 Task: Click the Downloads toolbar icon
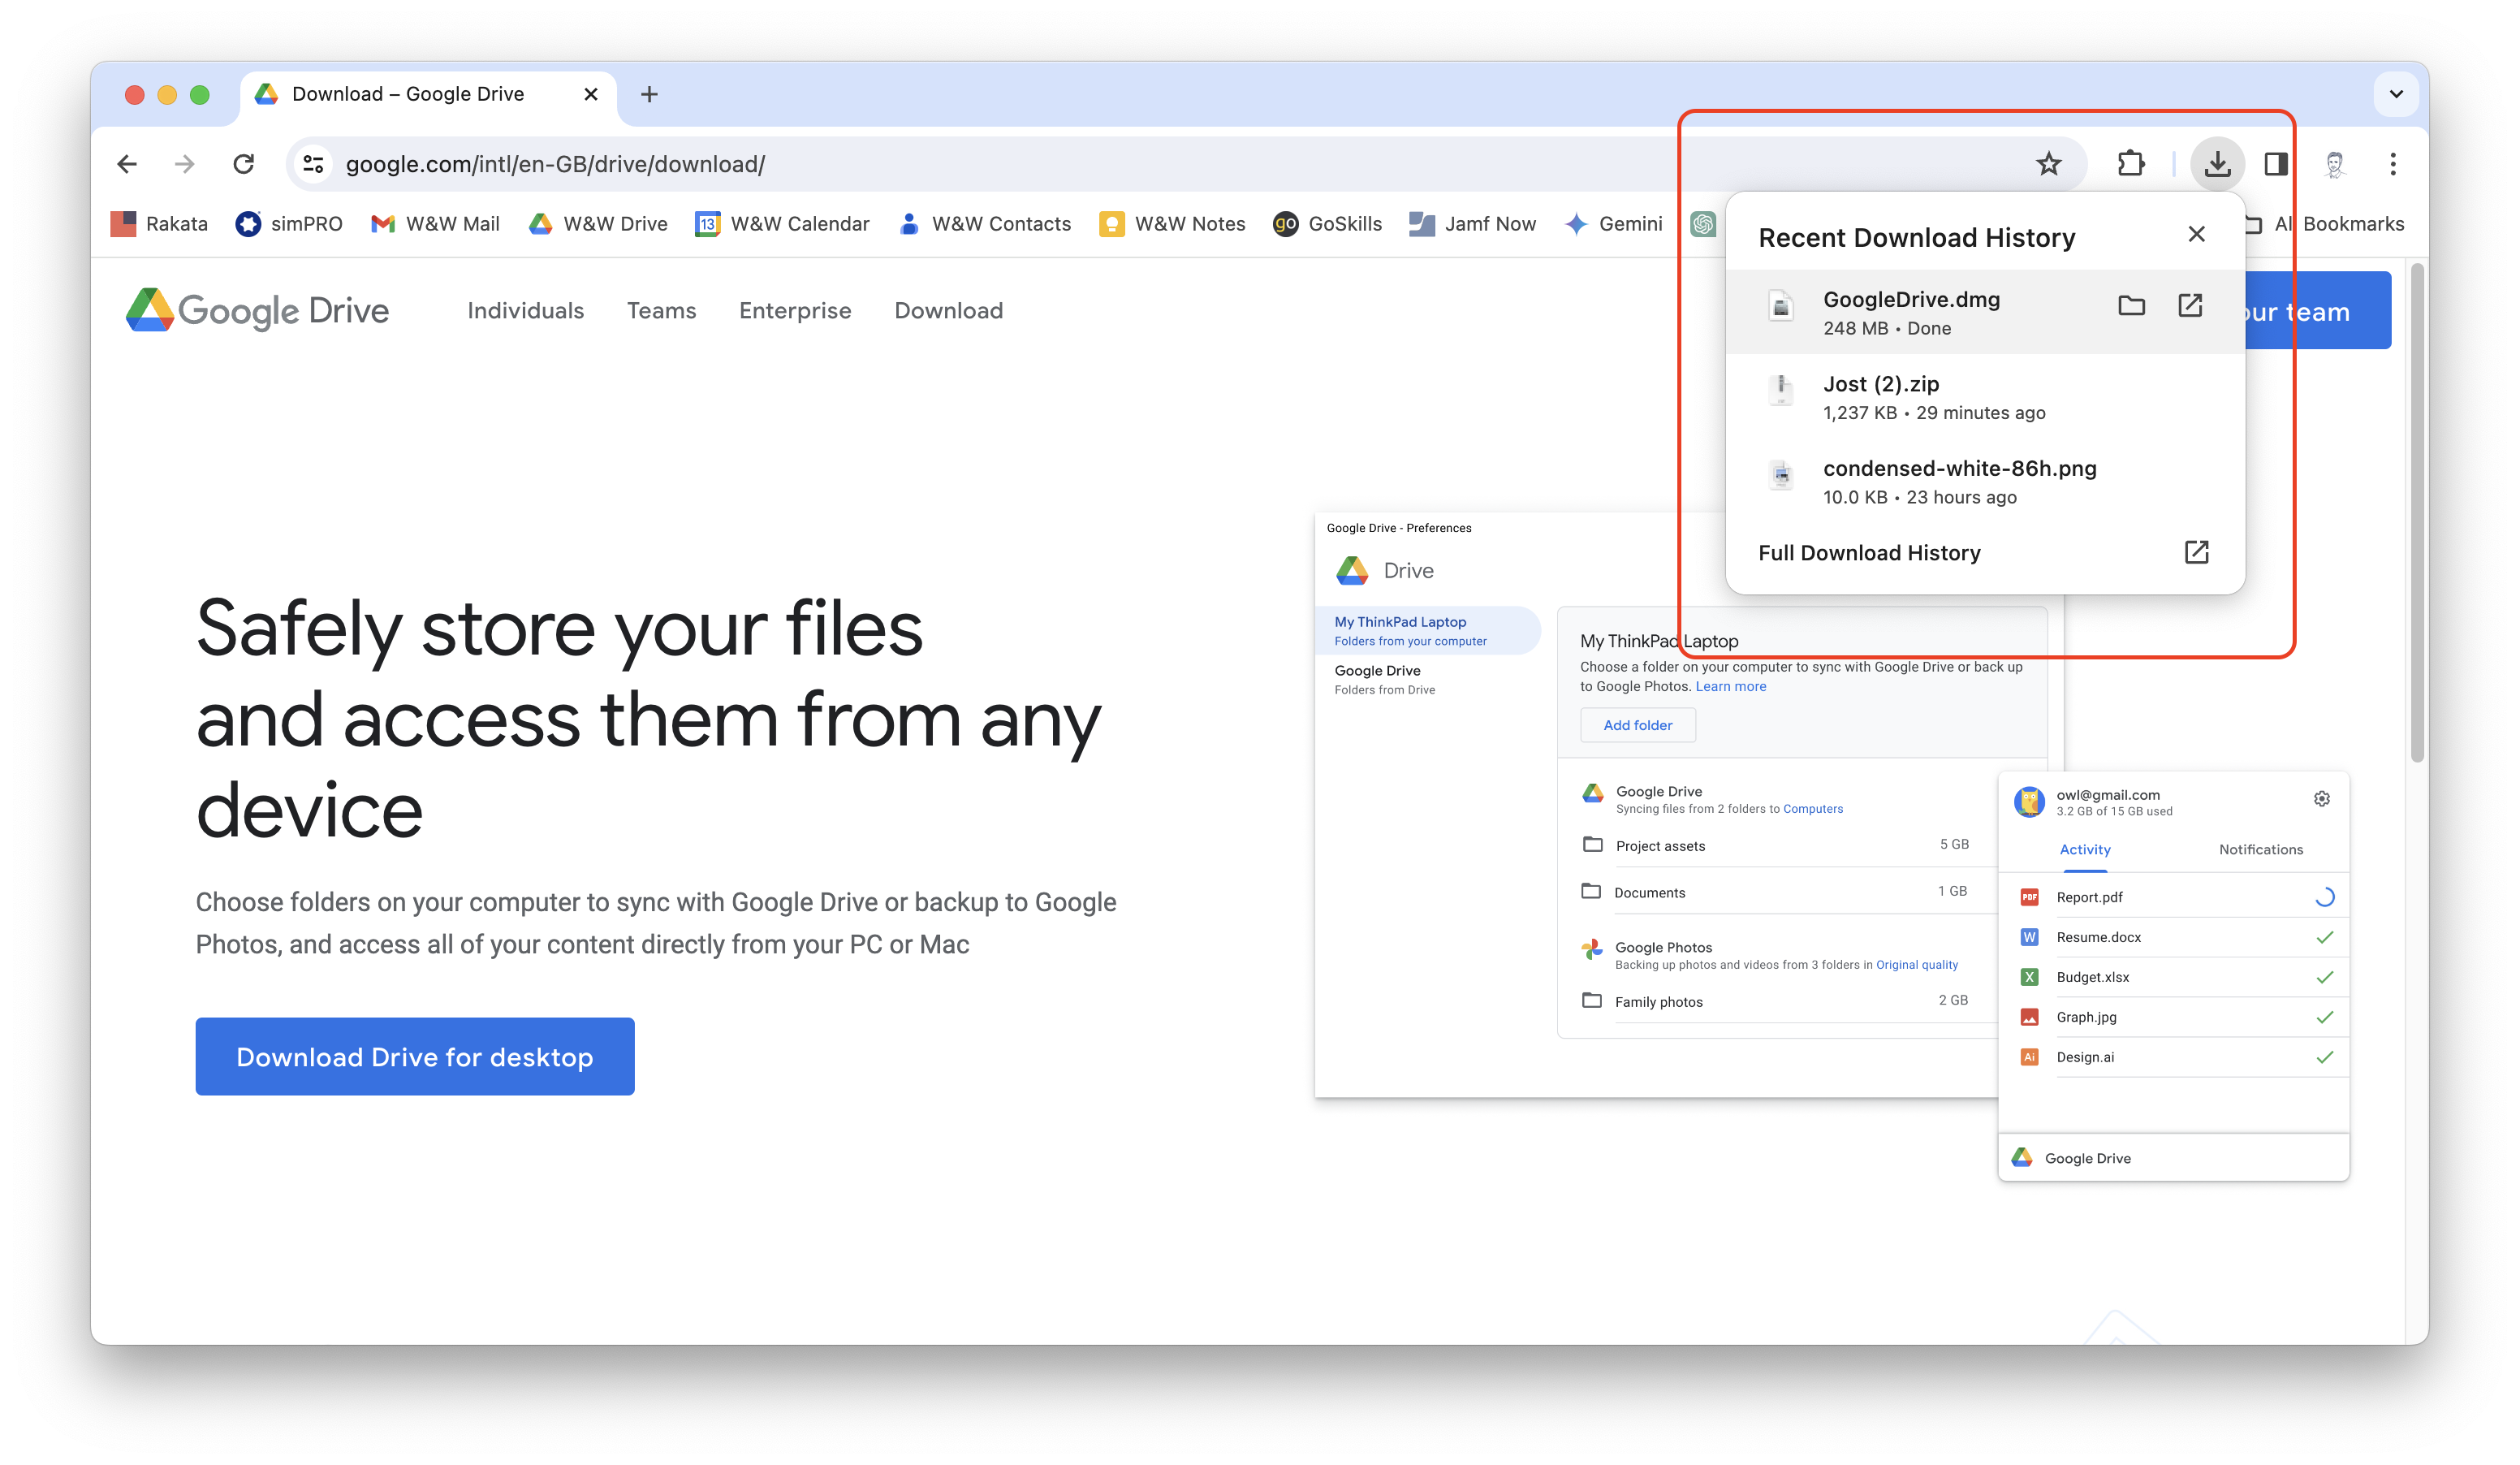2217,164
